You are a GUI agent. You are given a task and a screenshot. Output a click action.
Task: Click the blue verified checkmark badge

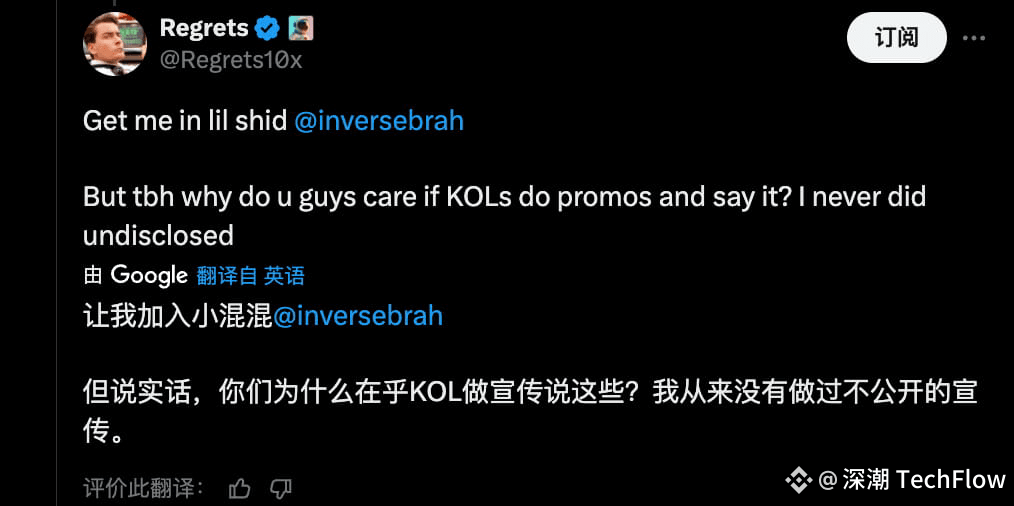266,28
